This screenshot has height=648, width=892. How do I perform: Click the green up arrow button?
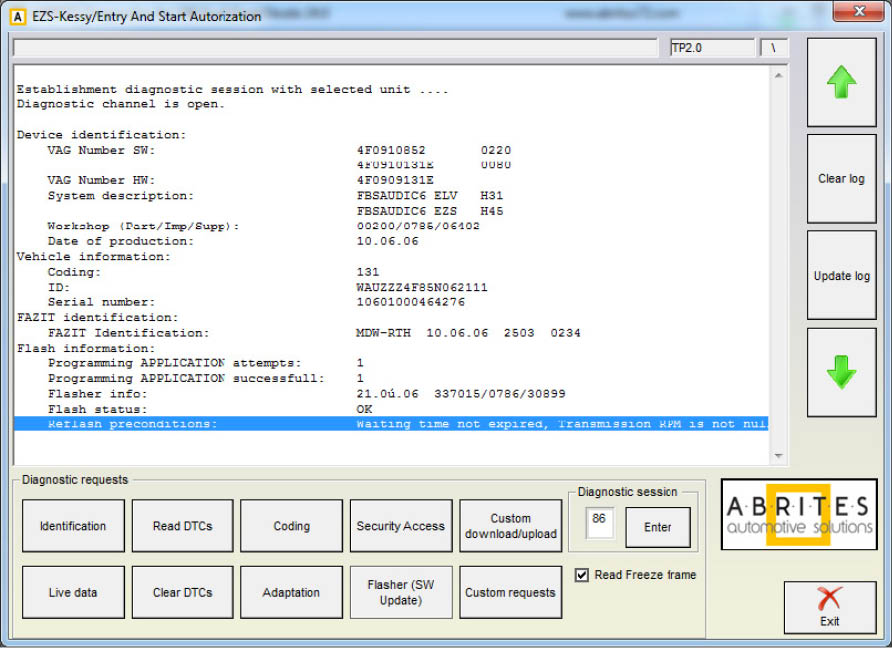tap(841, 83)
